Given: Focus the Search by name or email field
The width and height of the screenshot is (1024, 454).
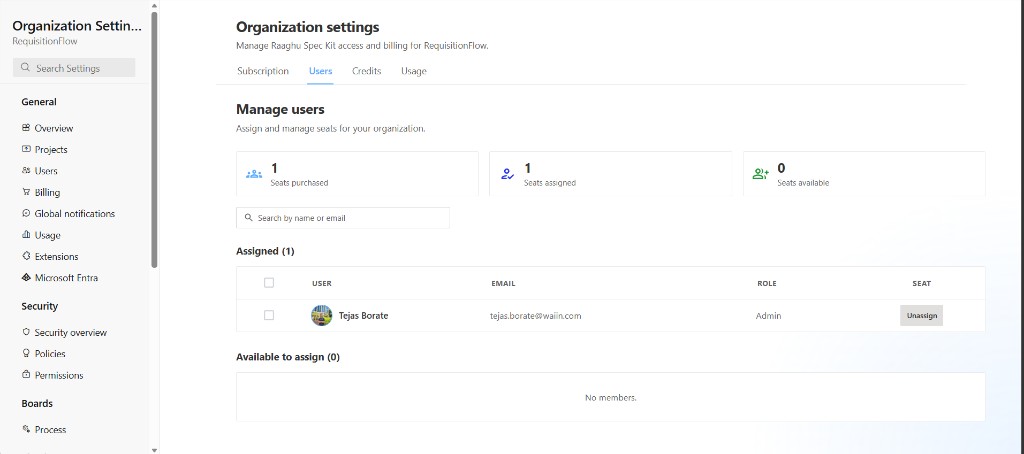Looking at the screenshot, I should click(343, 218).
